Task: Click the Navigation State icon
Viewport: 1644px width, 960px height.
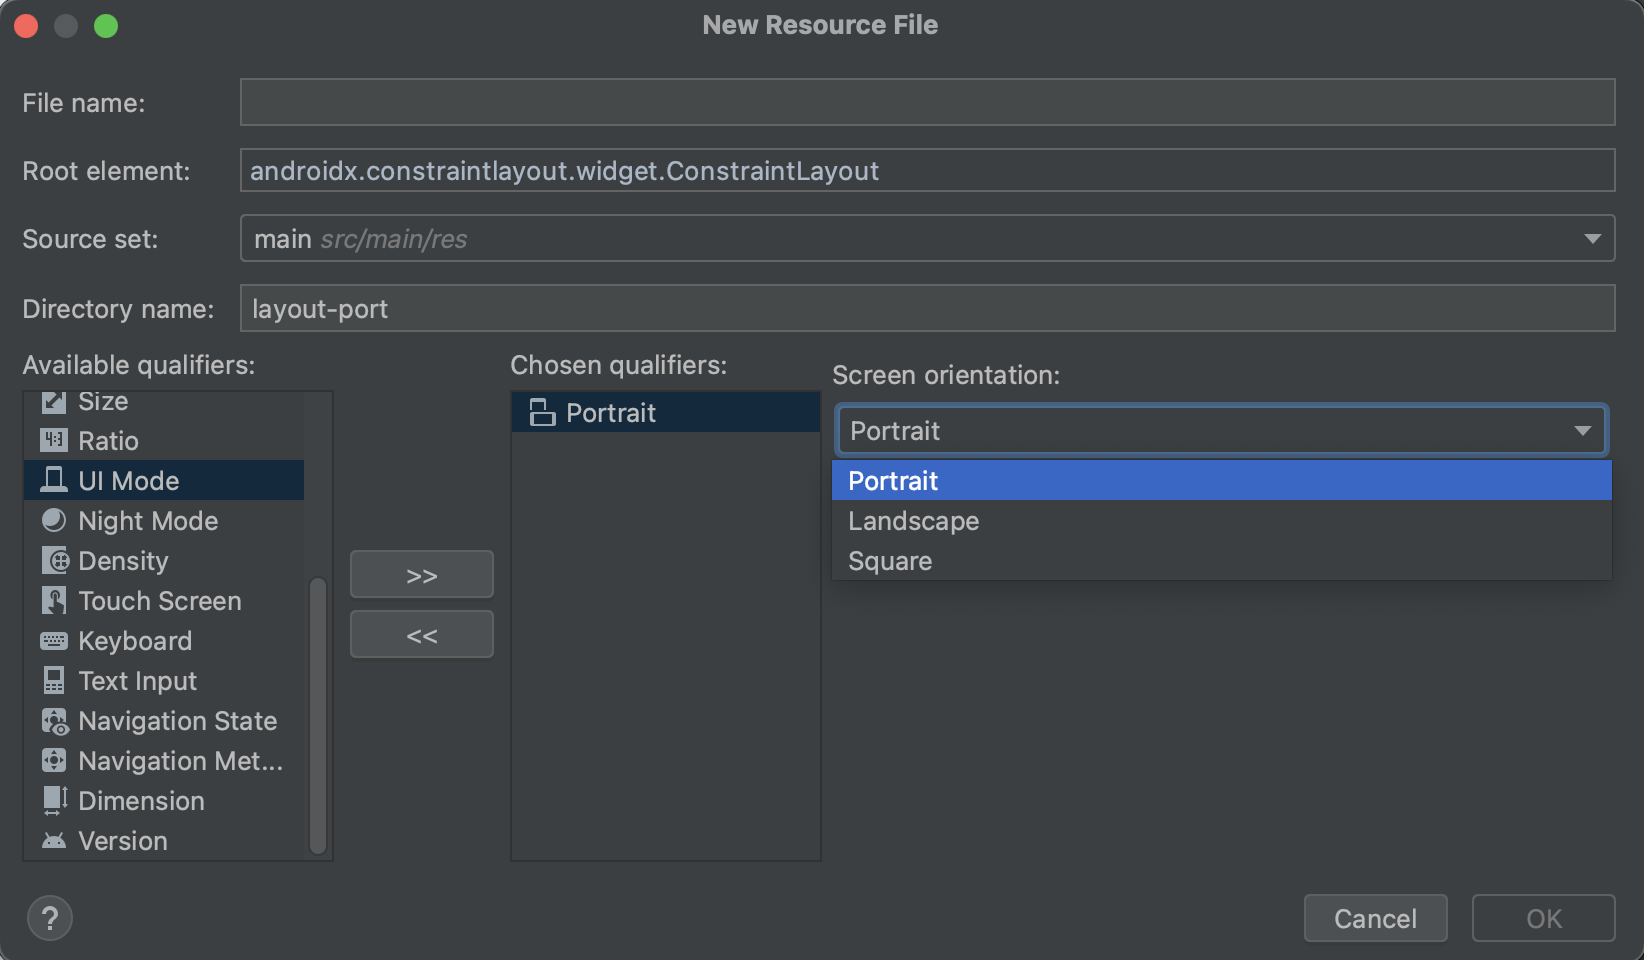Action: coord(54,721)
